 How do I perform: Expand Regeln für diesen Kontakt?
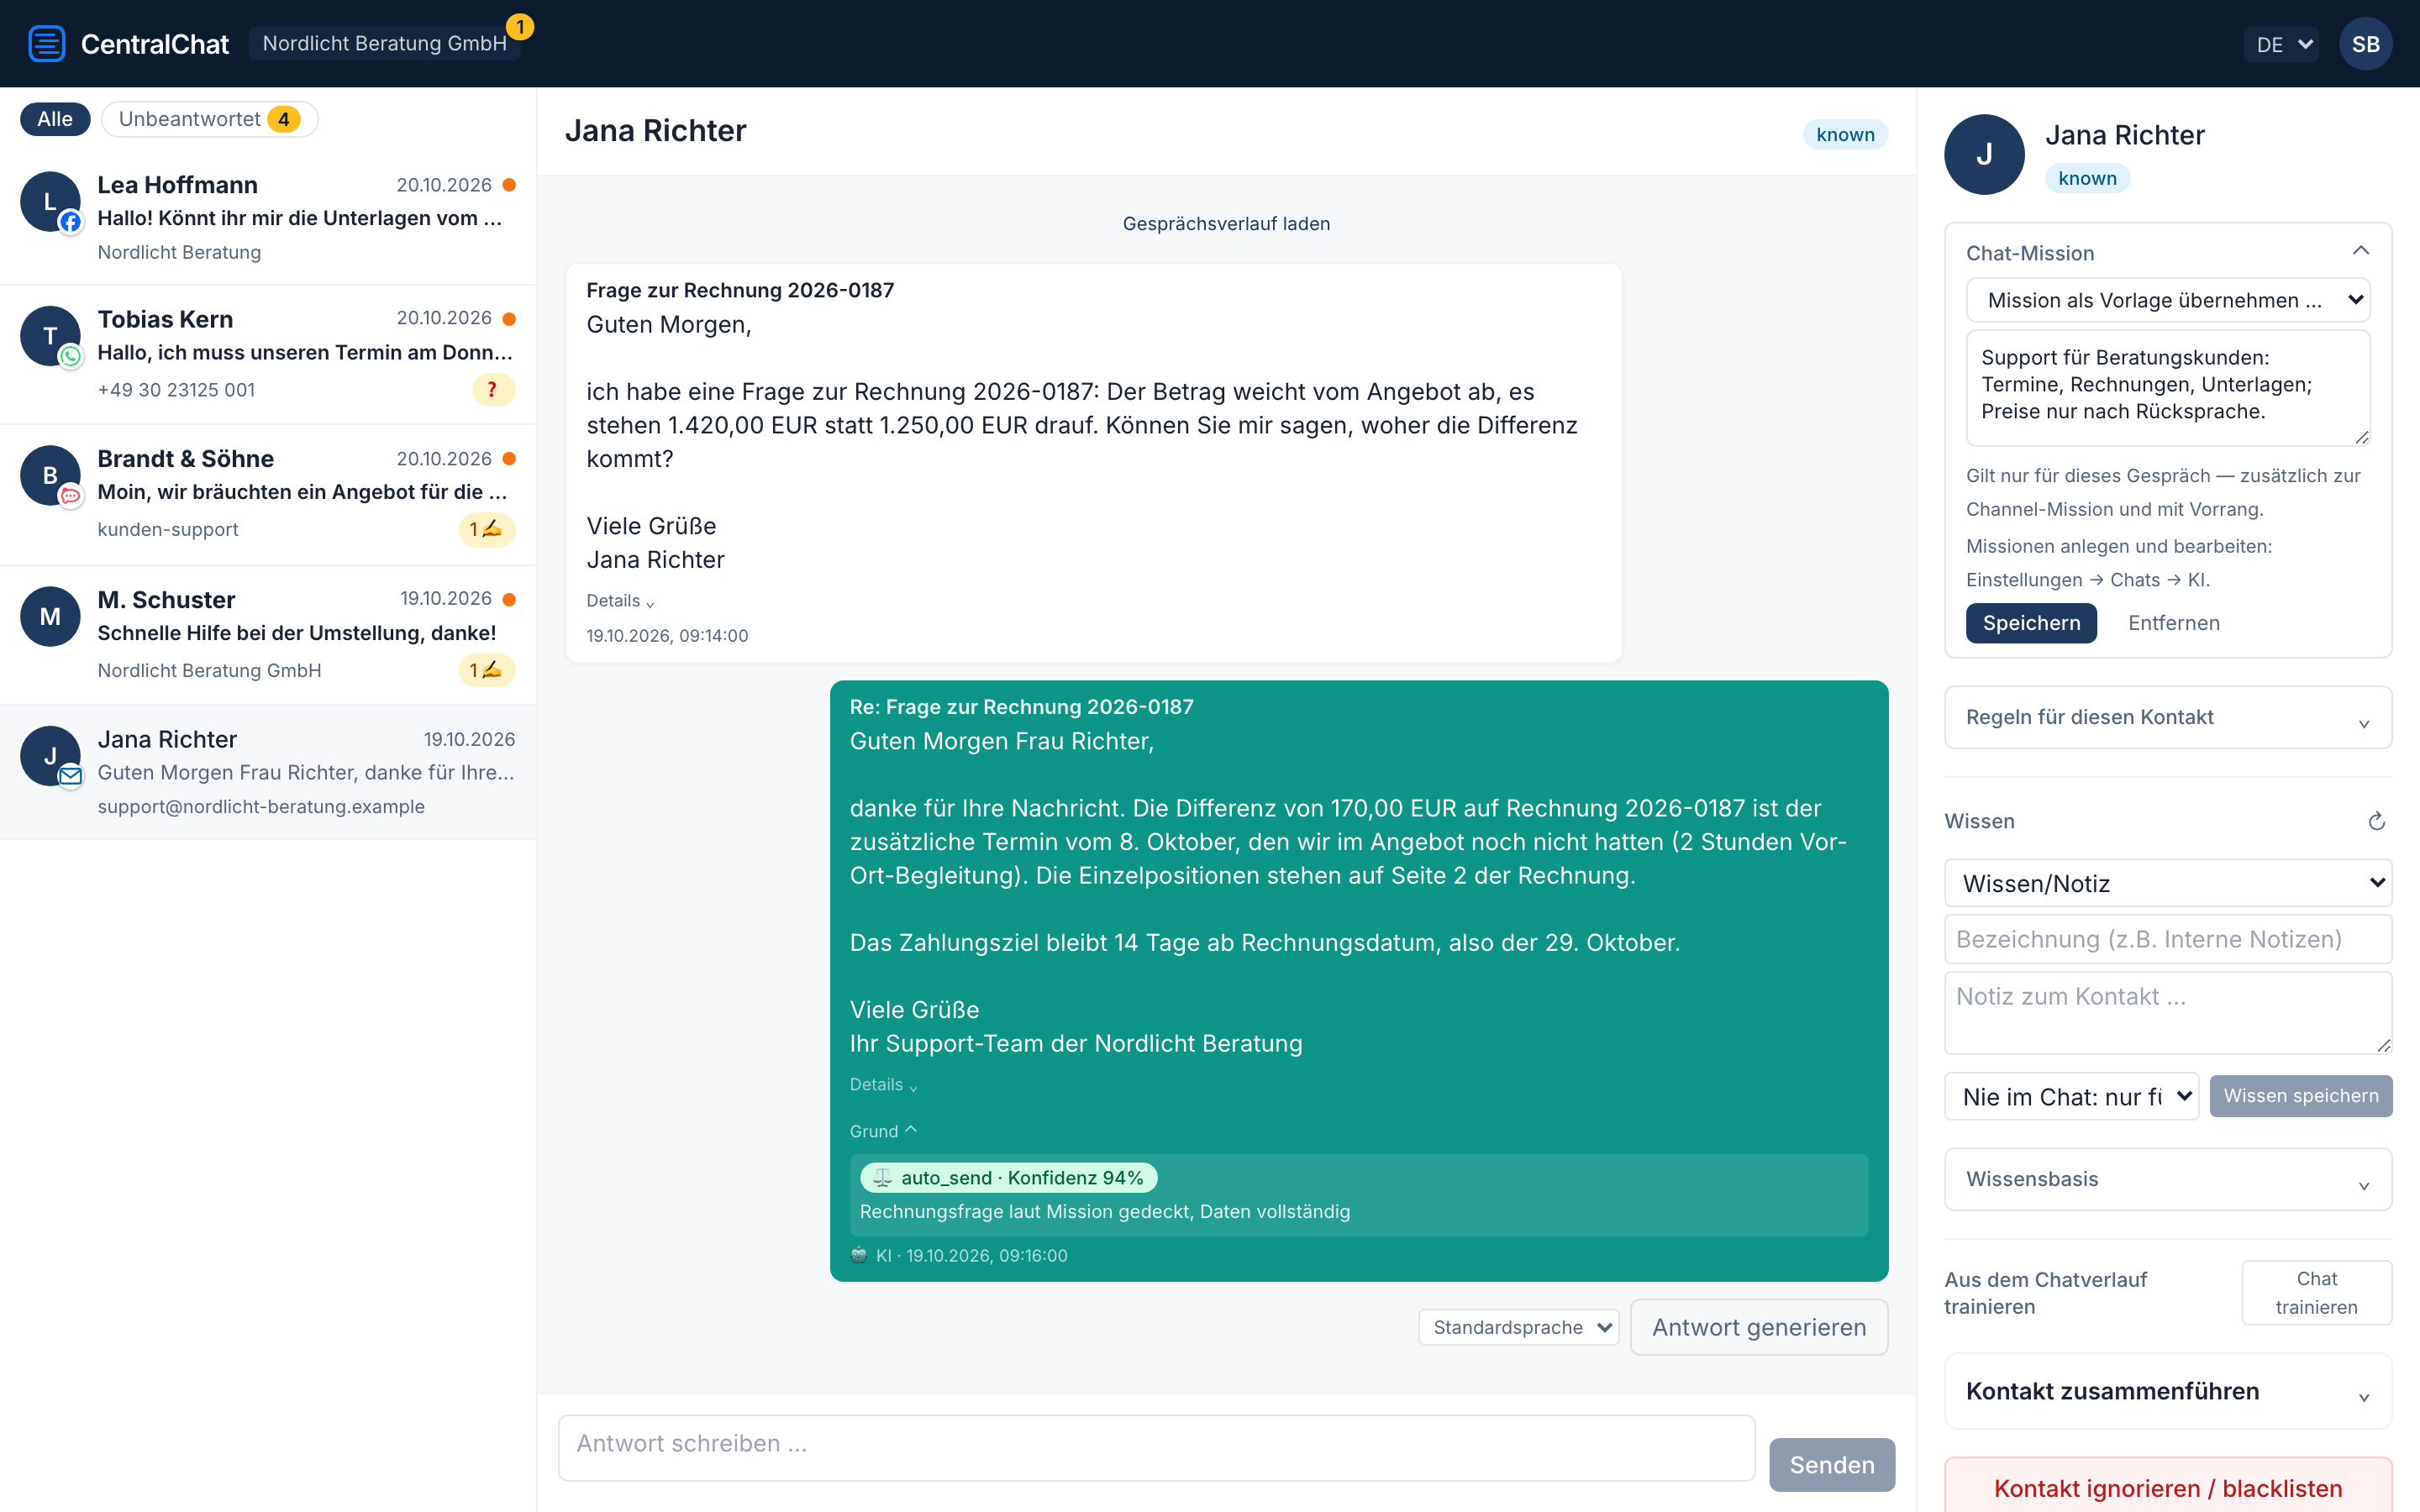pos(2168,718)
